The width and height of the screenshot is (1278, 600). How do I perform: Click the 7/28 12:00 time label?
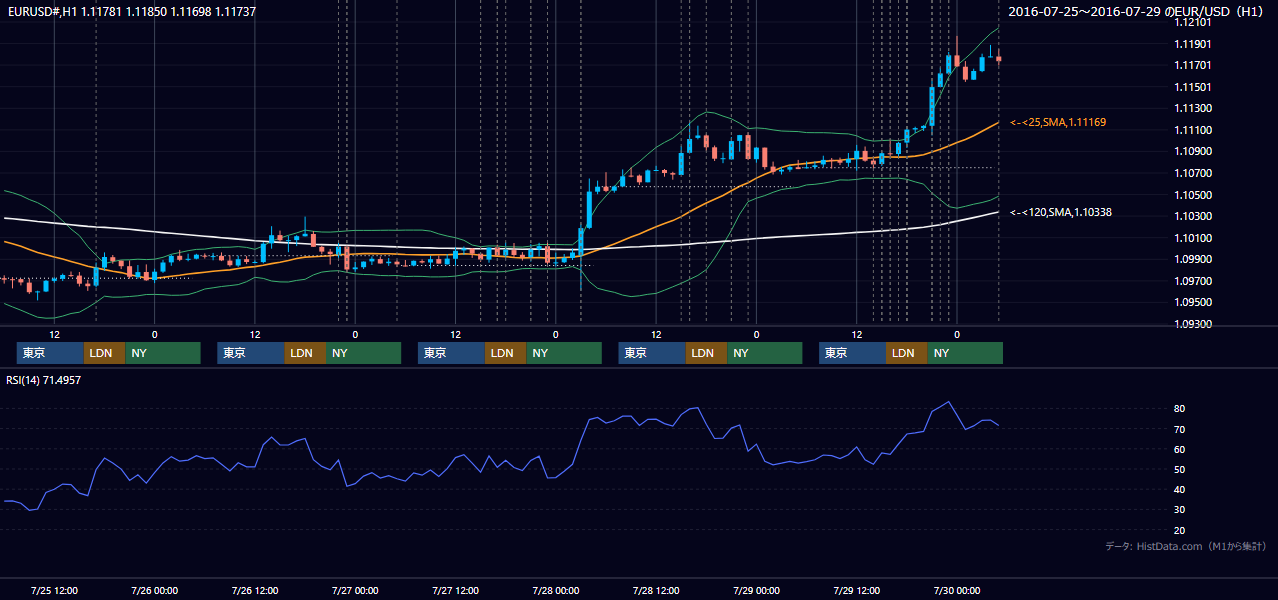tap(656, 590)
